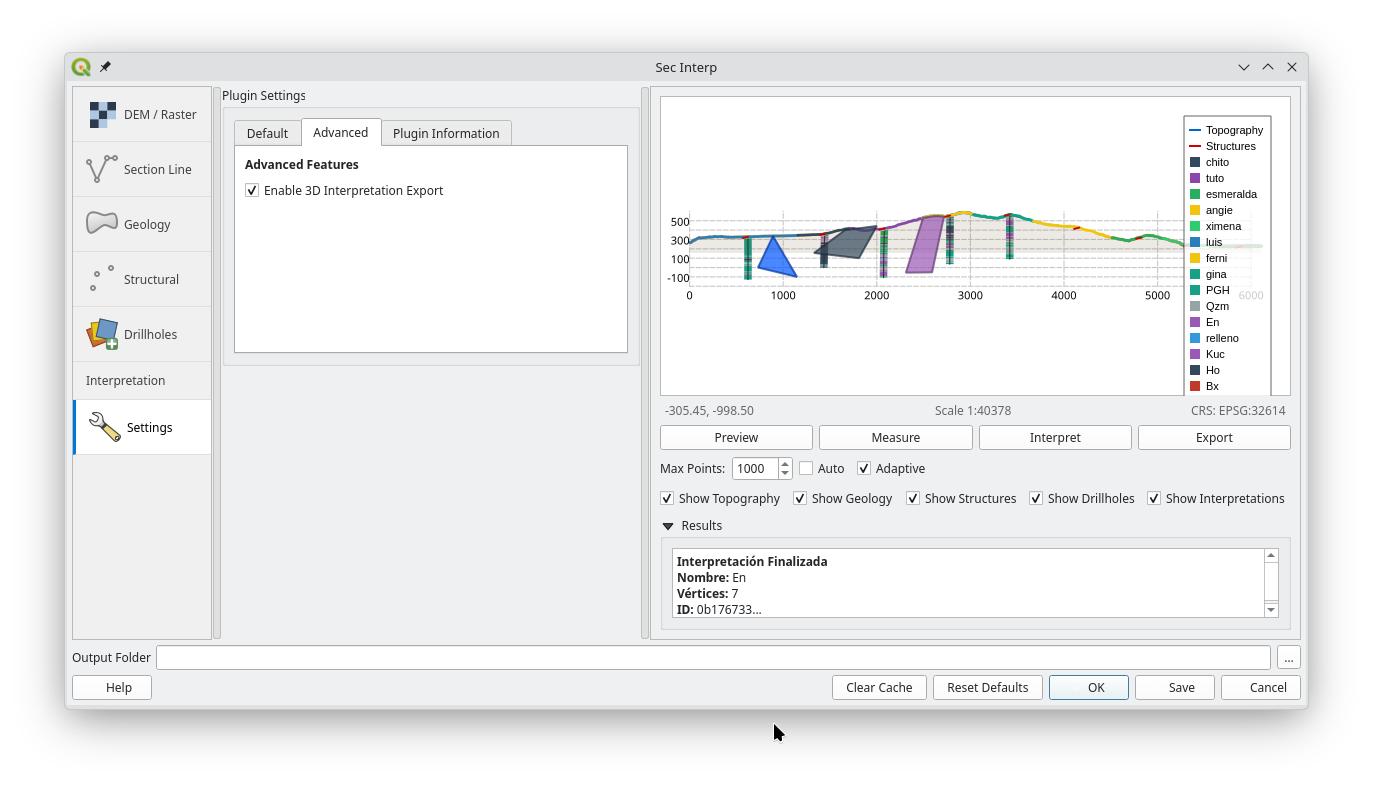Image resolution: width=1373 pixels, height=786 pixels.
Task: Collapse the Results section
Action: click(x=667, y=525)
